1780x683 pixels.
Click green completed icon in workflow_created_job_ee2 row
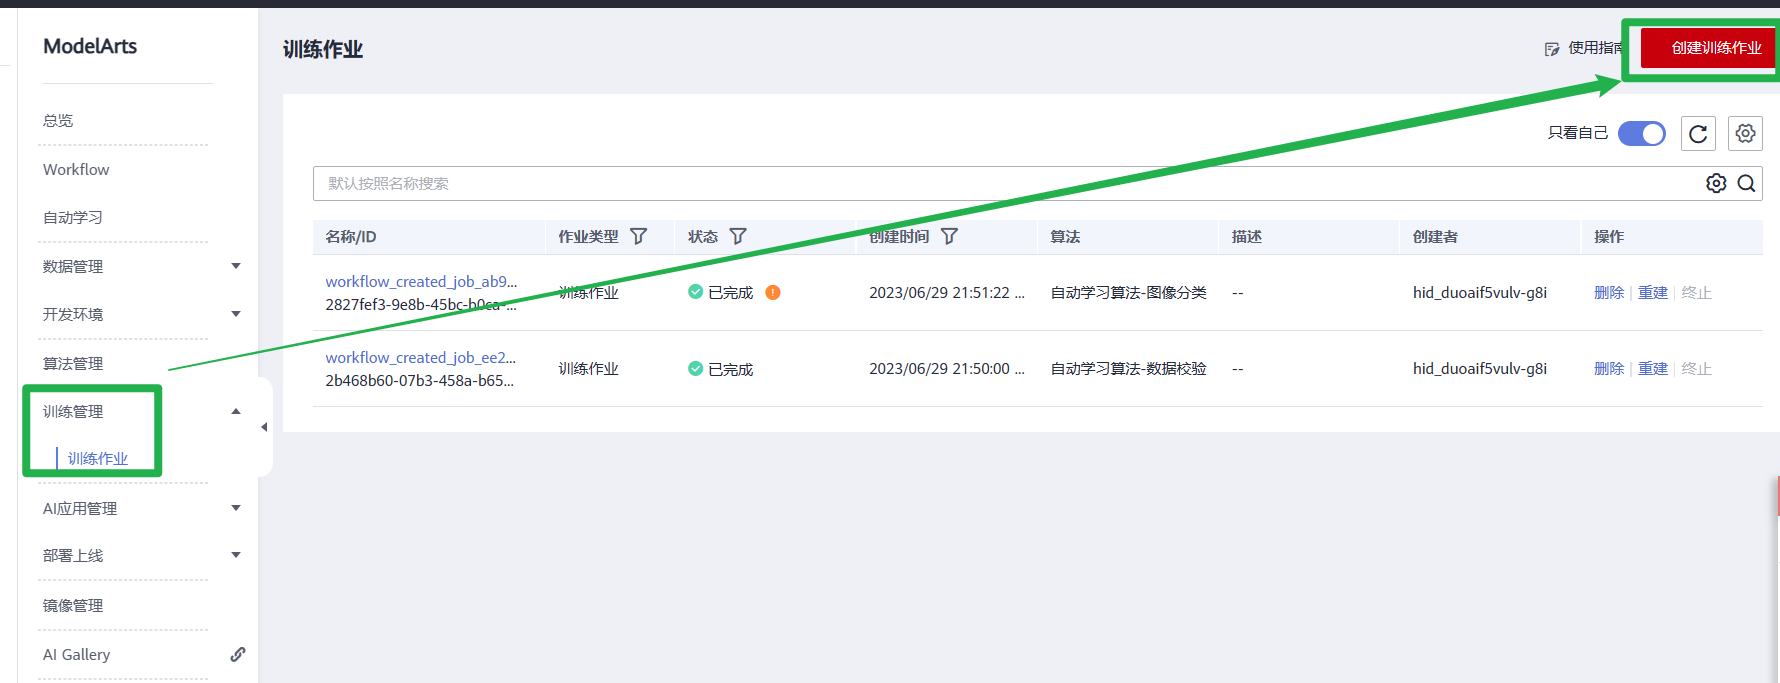tap(695, 369)
